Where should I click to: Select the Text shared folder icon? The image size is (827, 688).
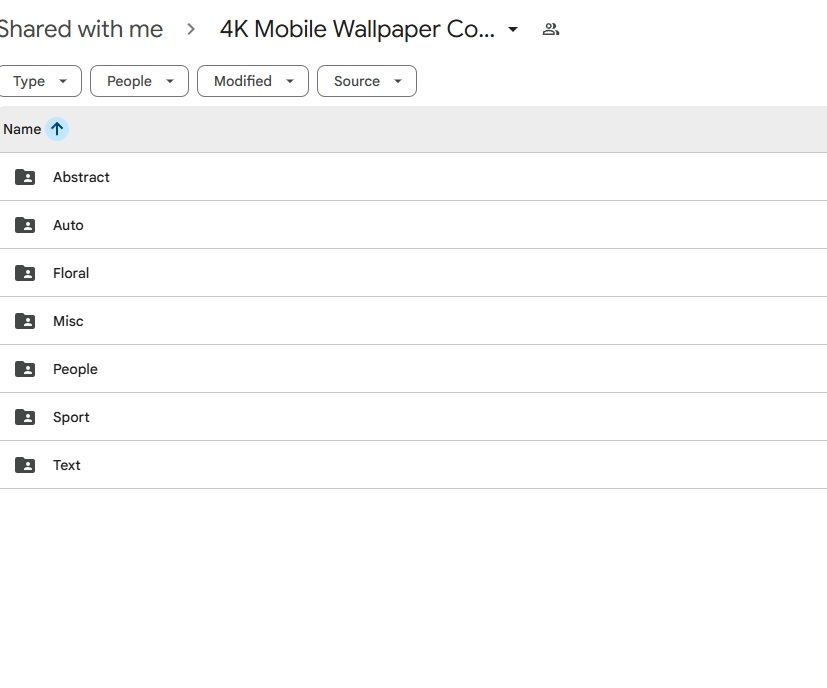click(x=24, y=465)
